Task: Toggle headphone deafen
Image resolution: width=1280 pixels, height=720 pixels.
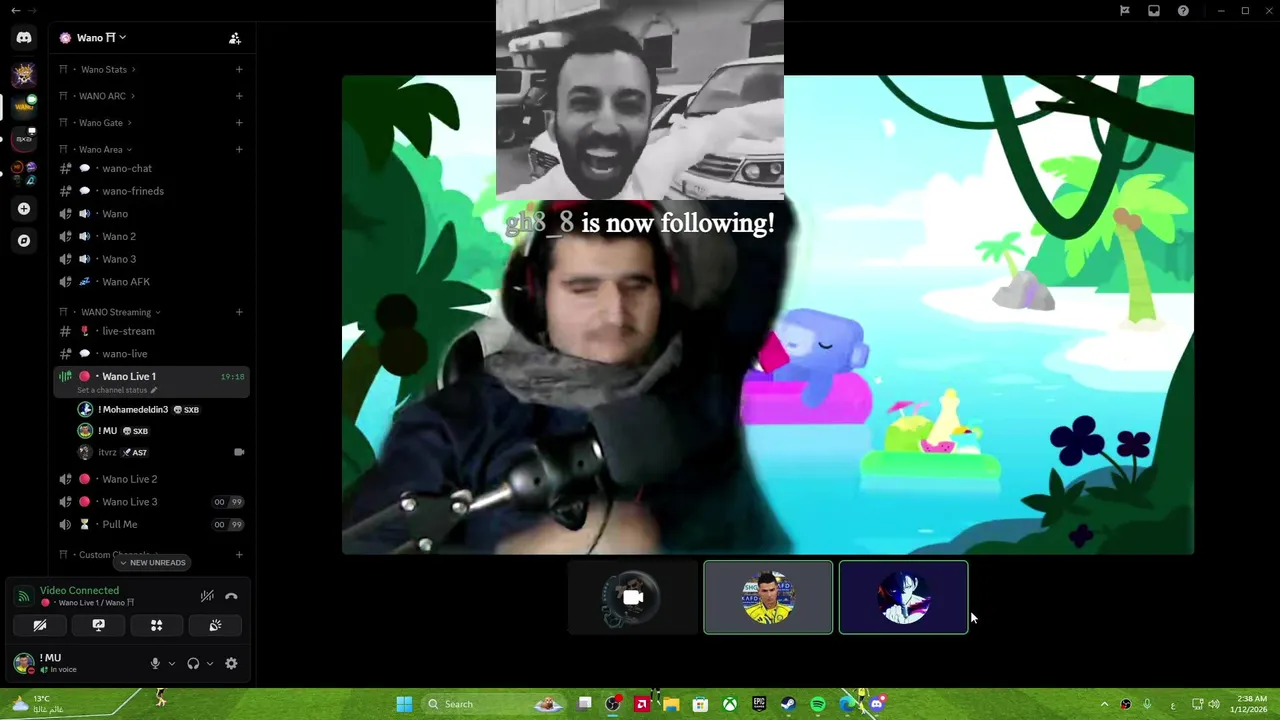Action: tap(193, 663)
